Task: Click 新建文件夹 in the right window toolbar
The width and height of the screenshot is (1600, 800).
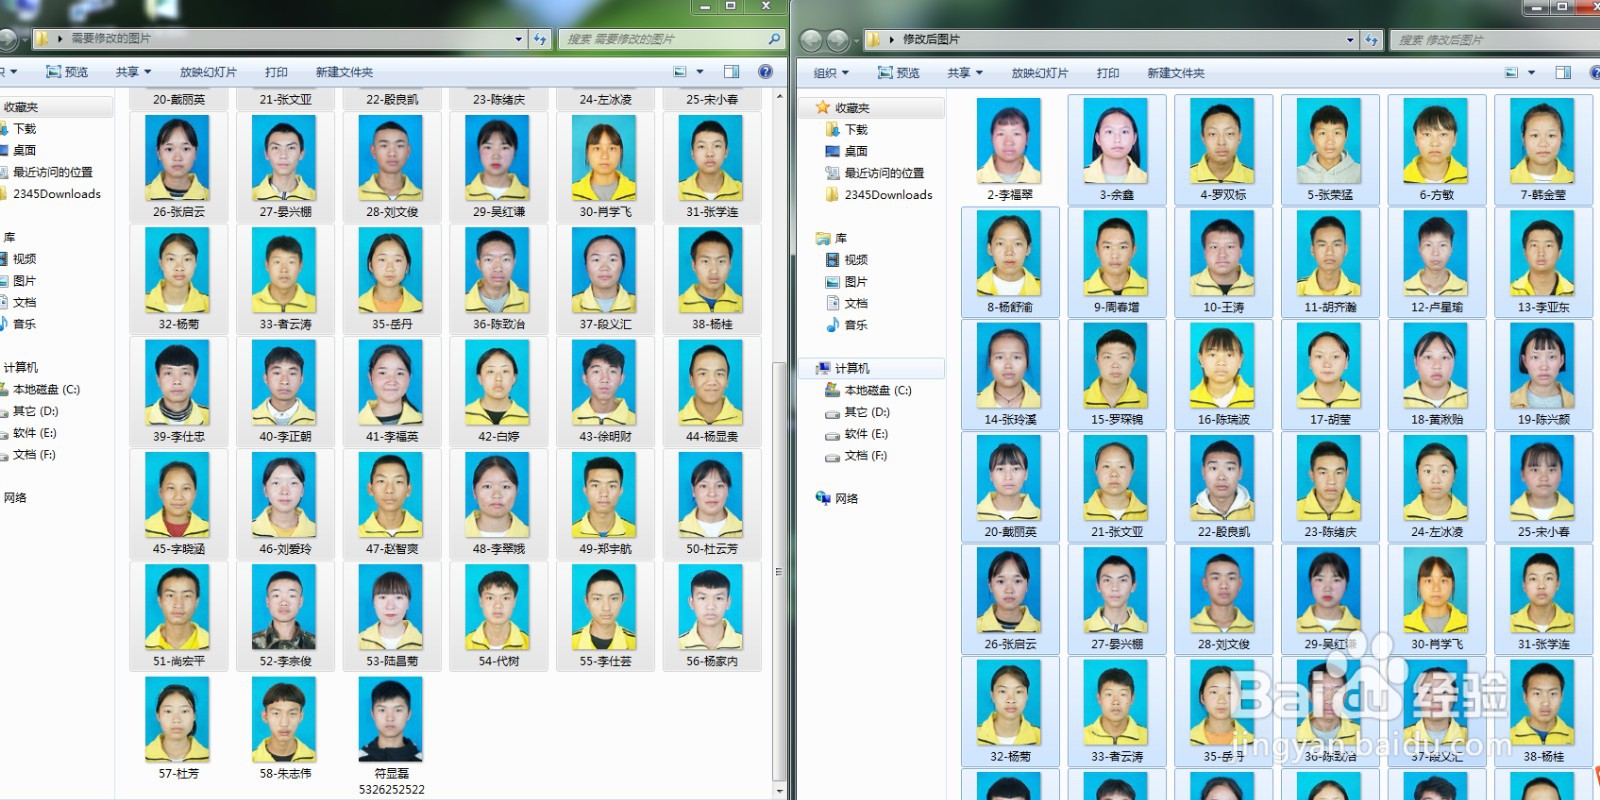Action: [x=1176, y=73]
